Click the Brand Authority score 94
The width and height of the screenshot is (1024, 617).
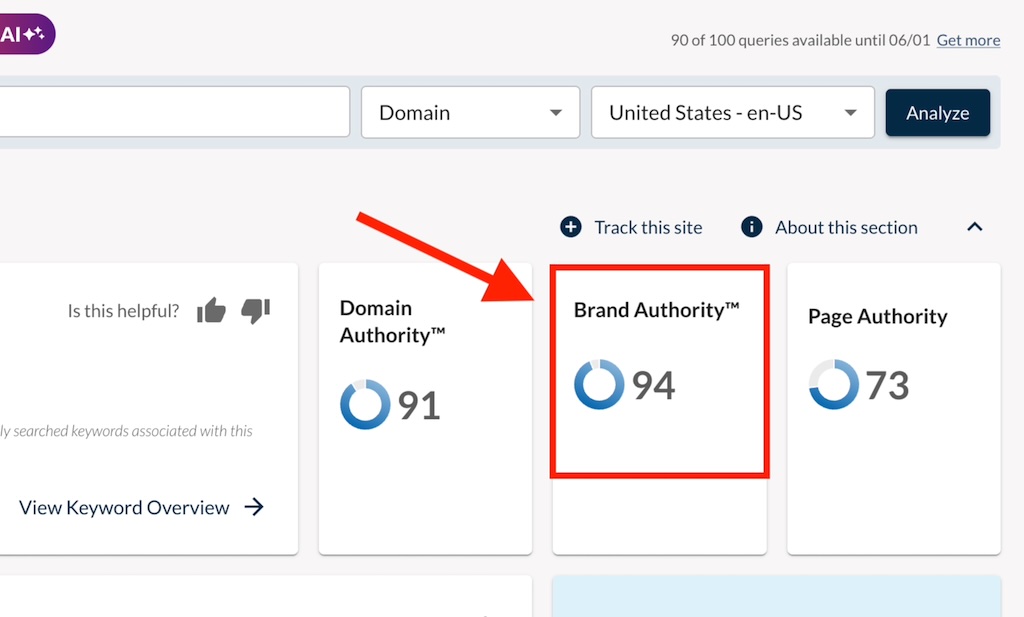(x=654, y=385)
